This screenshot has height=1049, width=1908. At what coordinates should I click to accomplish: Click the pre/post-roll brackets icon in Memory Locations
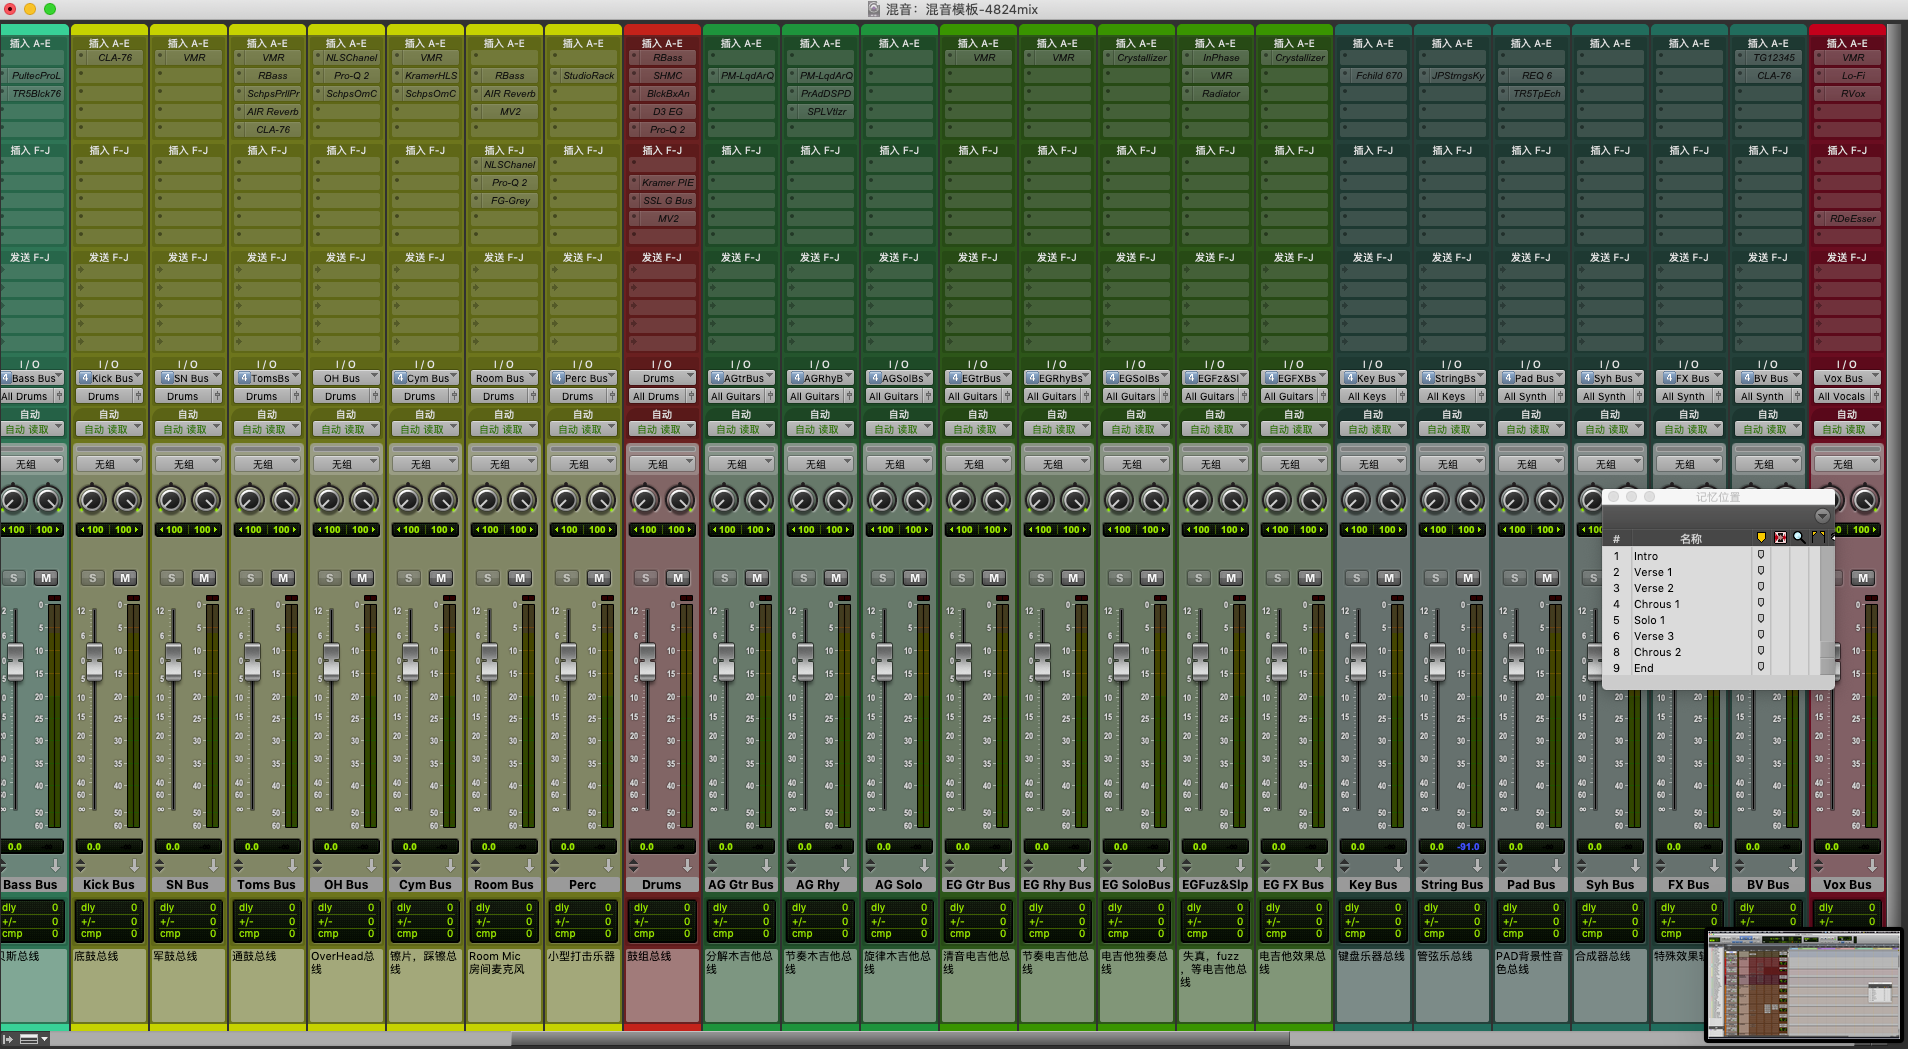point(1818,538)
